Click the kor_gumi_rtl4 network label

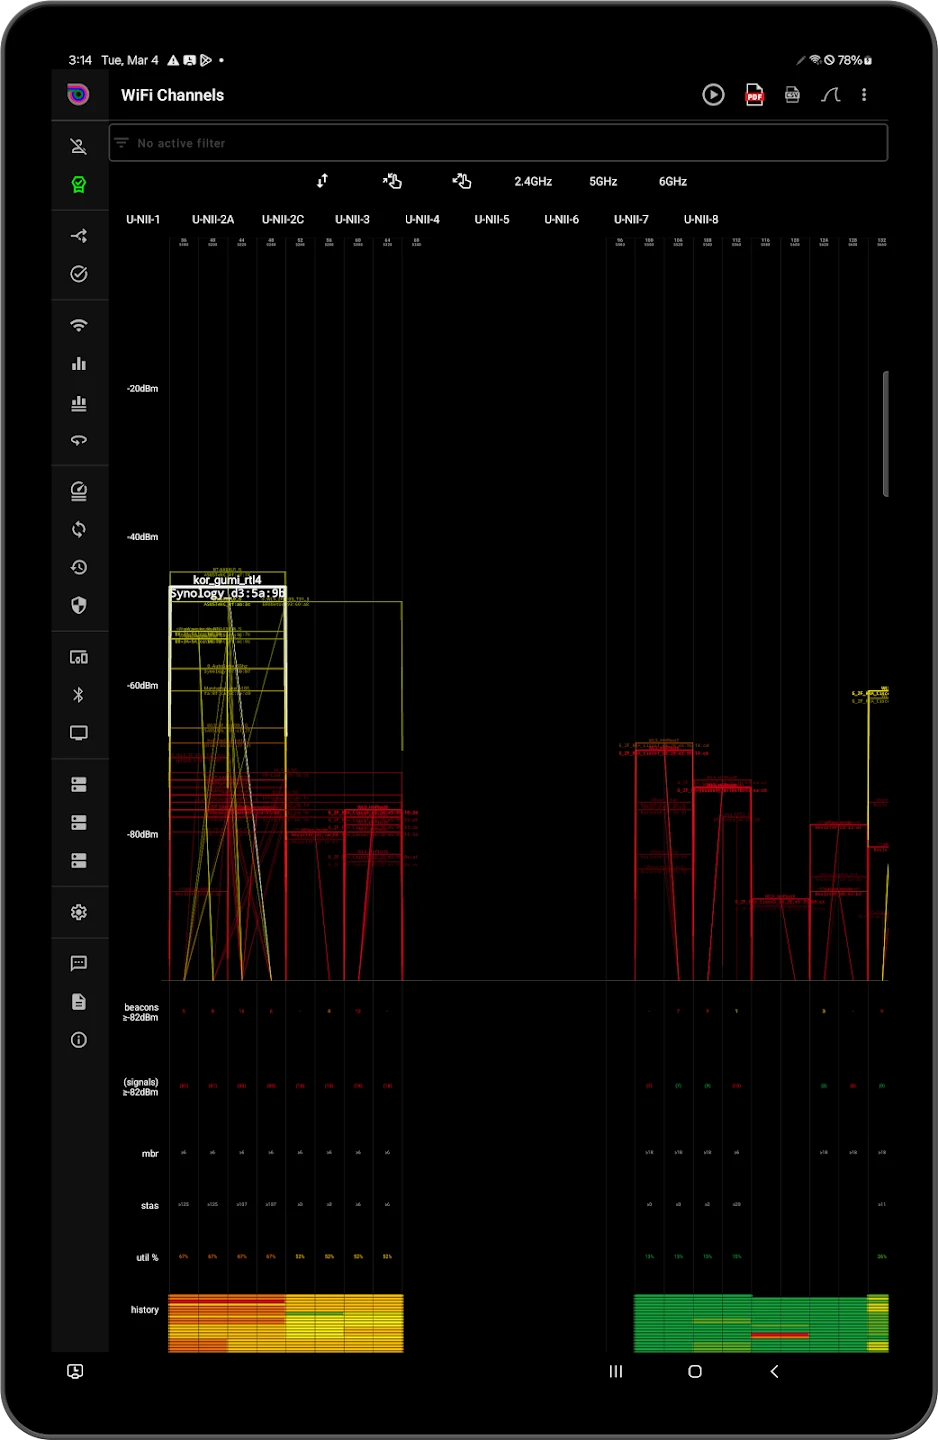227,580
